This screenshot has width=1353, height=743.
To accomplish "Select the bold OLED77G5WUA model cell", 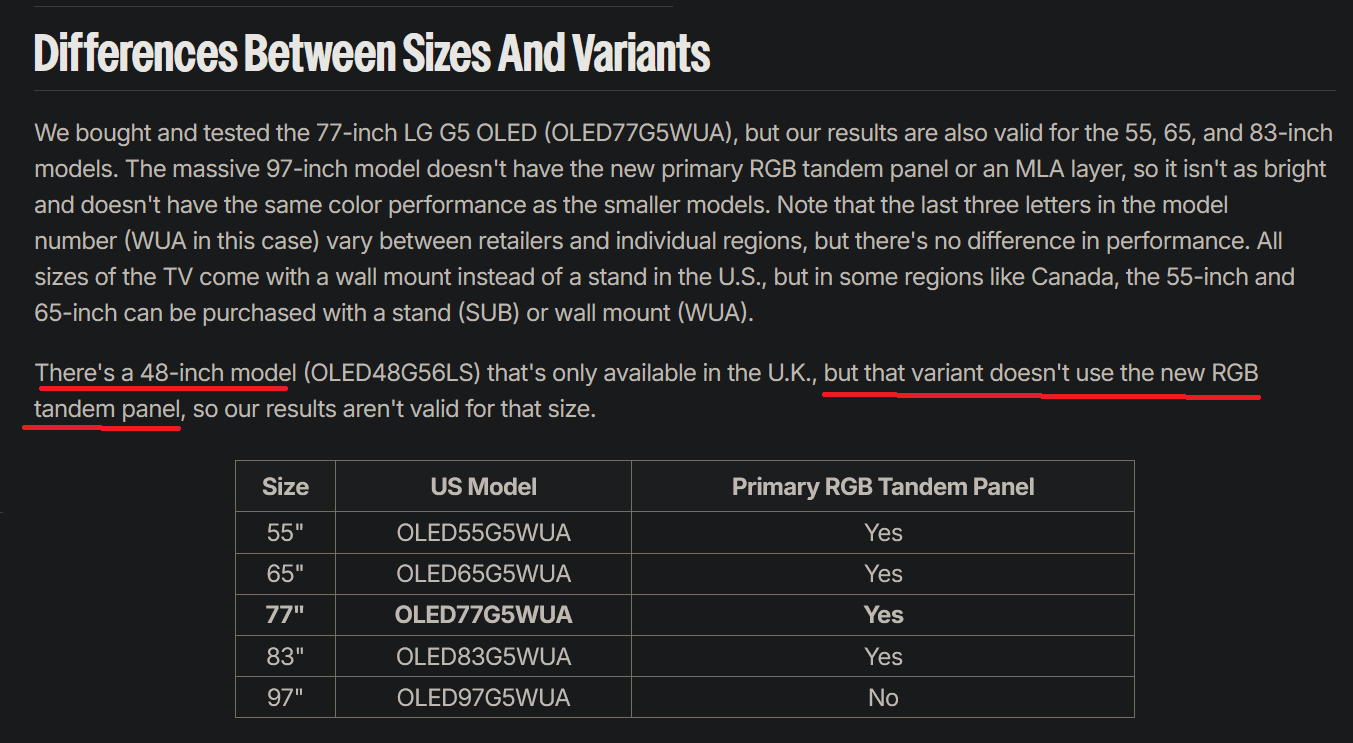I will click(x=483, y=615).
